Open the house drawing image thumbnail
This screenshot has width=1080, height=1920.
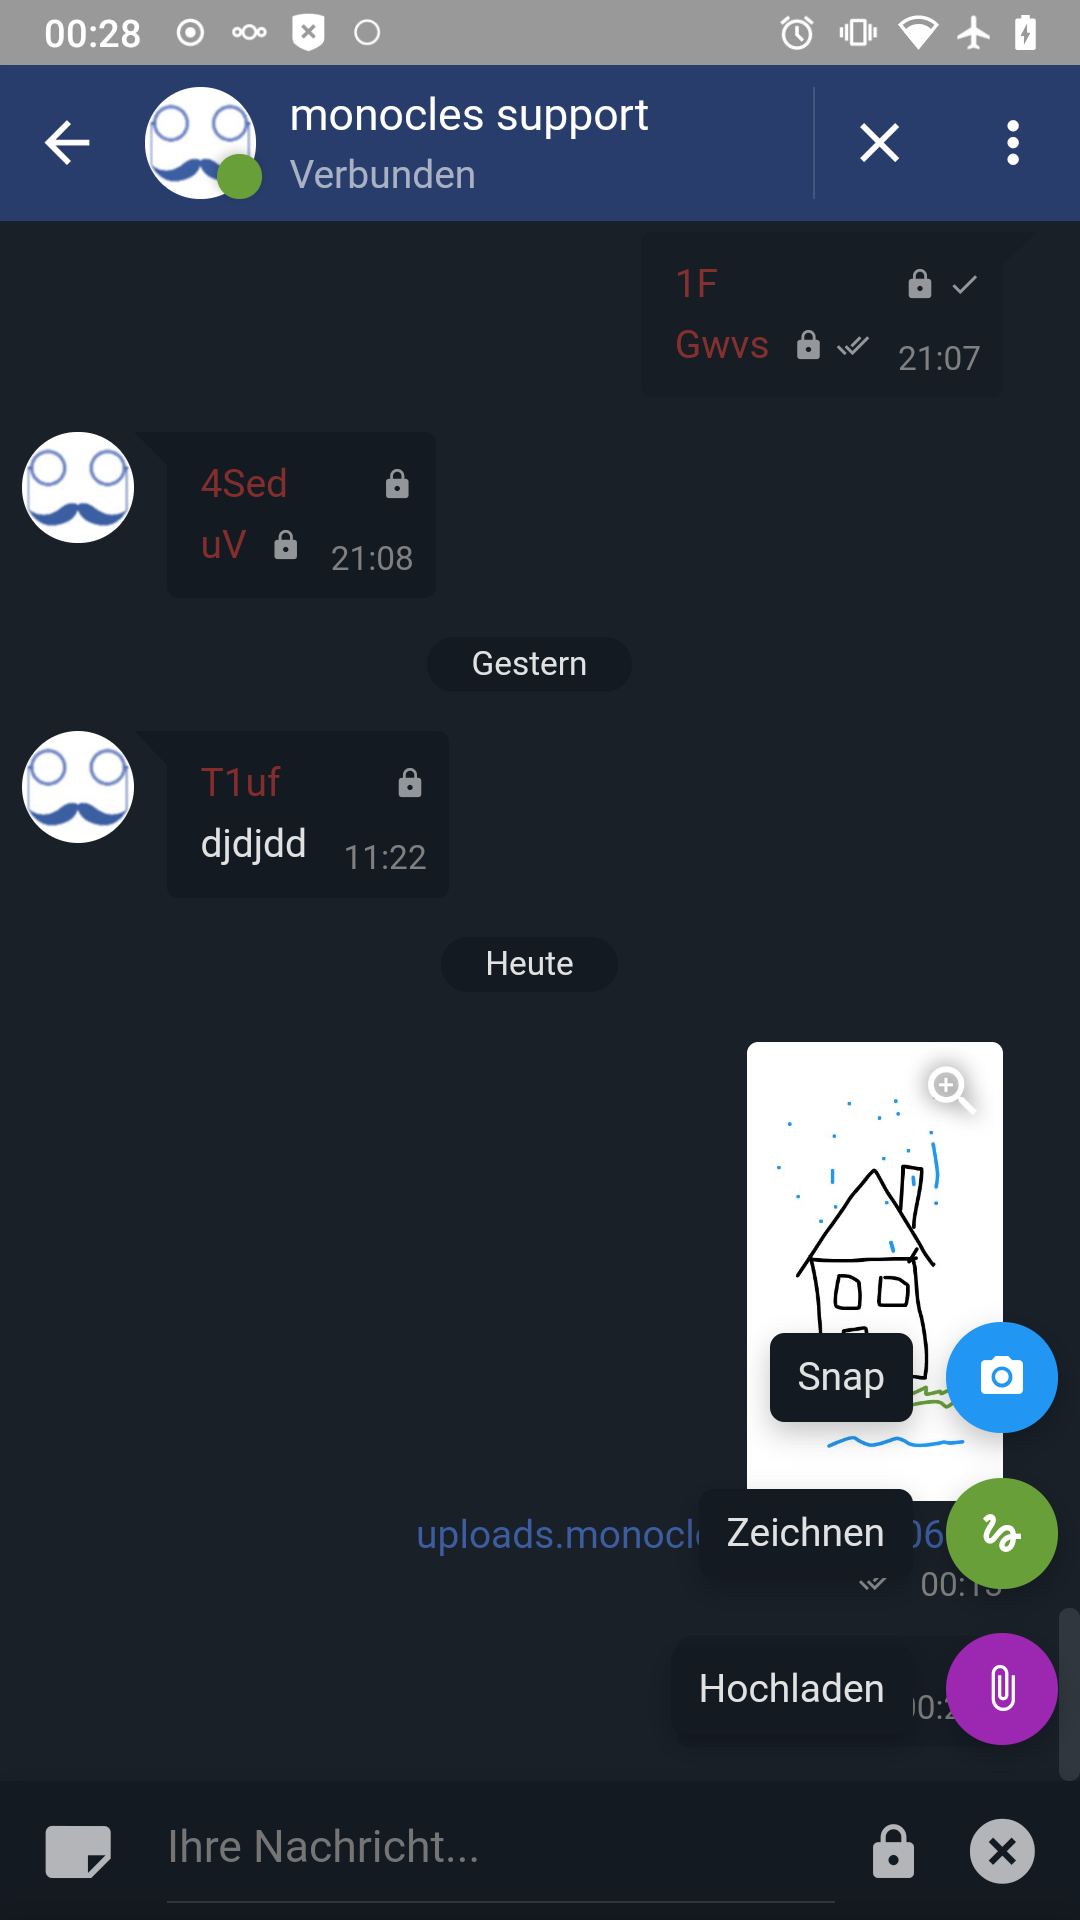pyautogui.click(x=874, y=1265)
